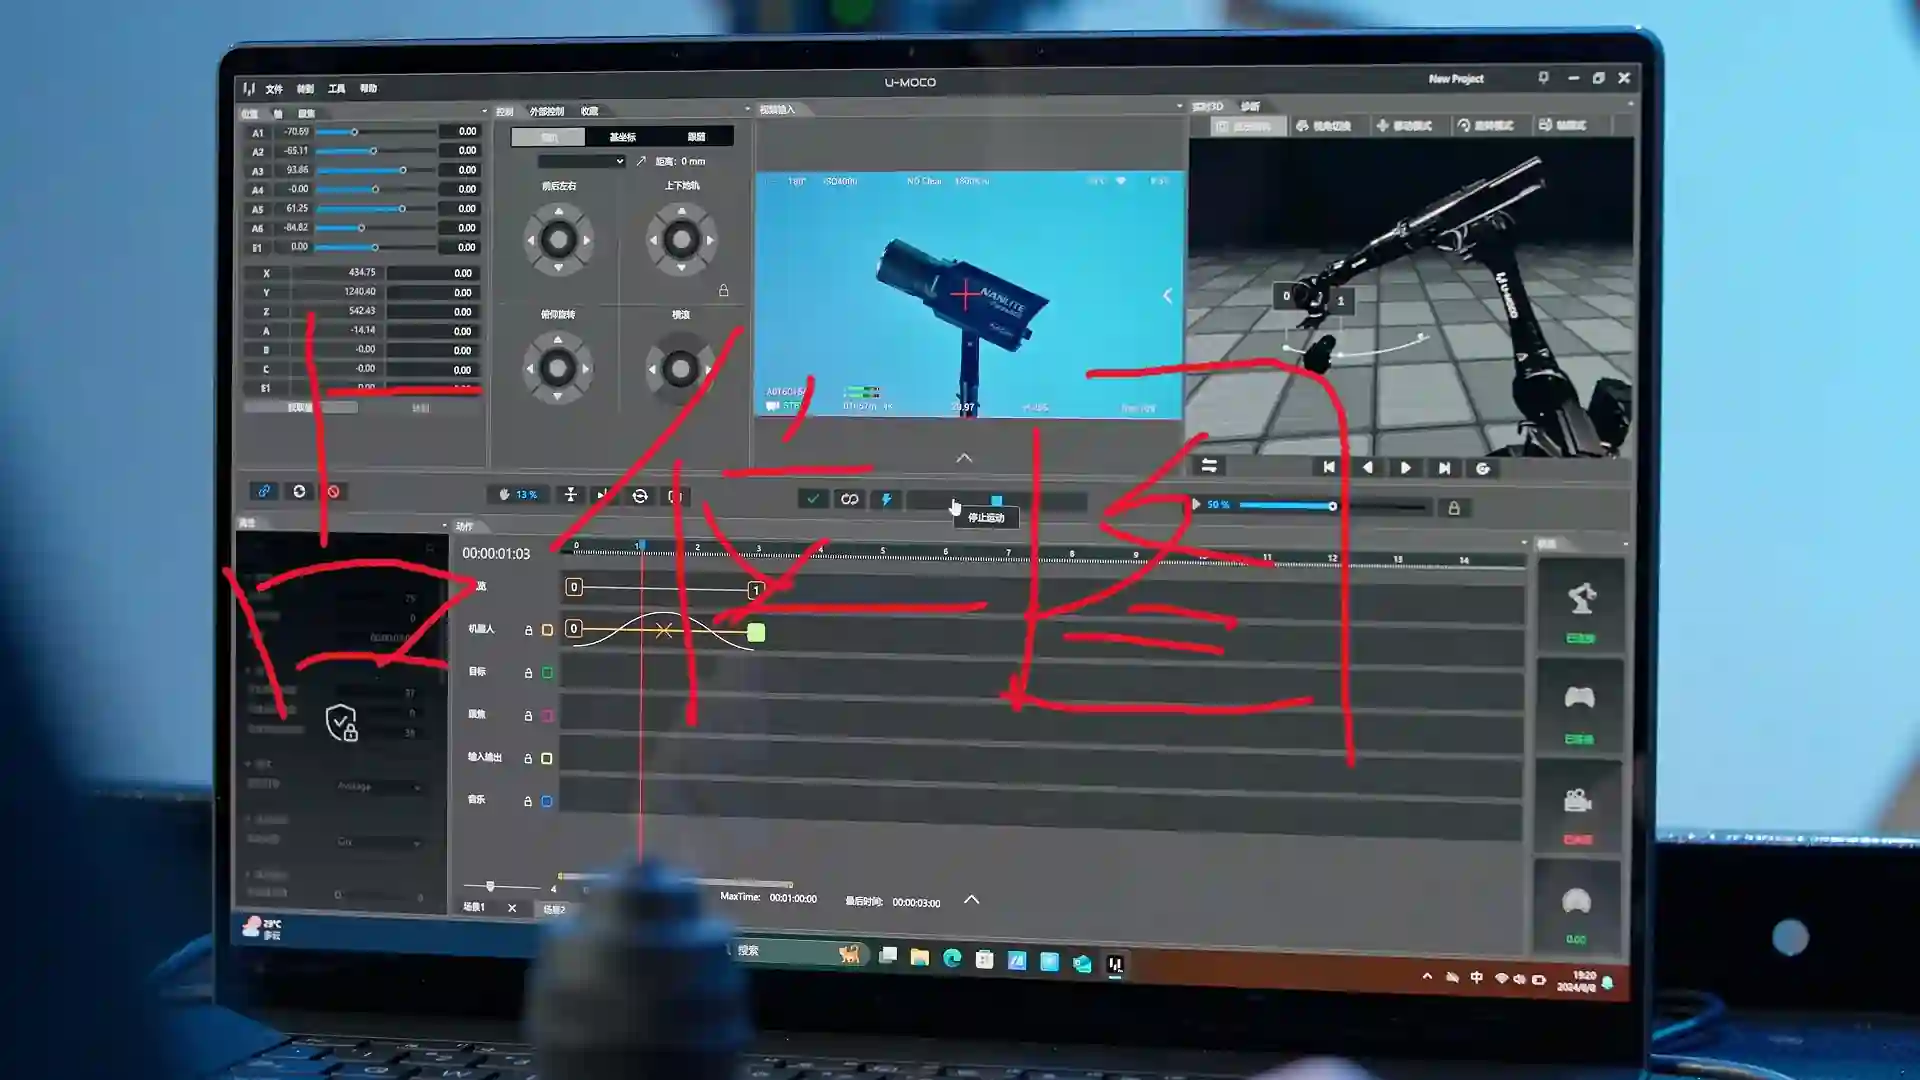
Task: Click the circular arrows sync icon in the toolbar
Action: click(640, 496)
